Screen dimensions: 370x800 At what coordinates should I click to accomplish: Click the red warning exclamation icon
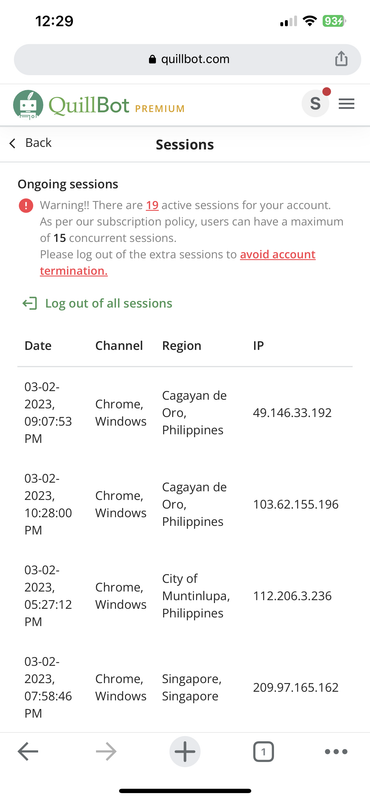[26, 206]
